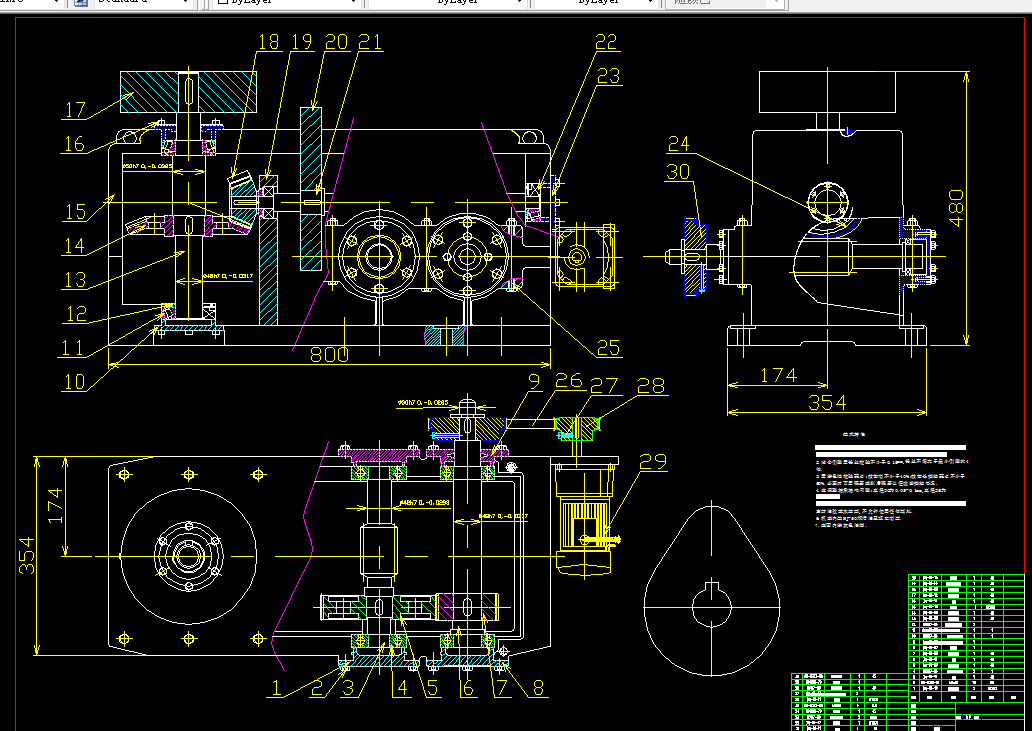The width and height of the screenshot is (1032, 731).
Task: Select part callout number 16
Action: [74, 143]
